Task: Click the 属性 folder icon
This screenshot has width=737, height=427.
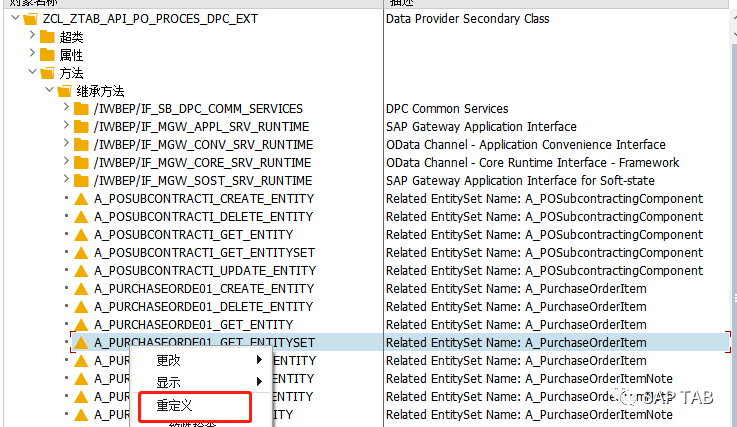Action: coord(47,55)
